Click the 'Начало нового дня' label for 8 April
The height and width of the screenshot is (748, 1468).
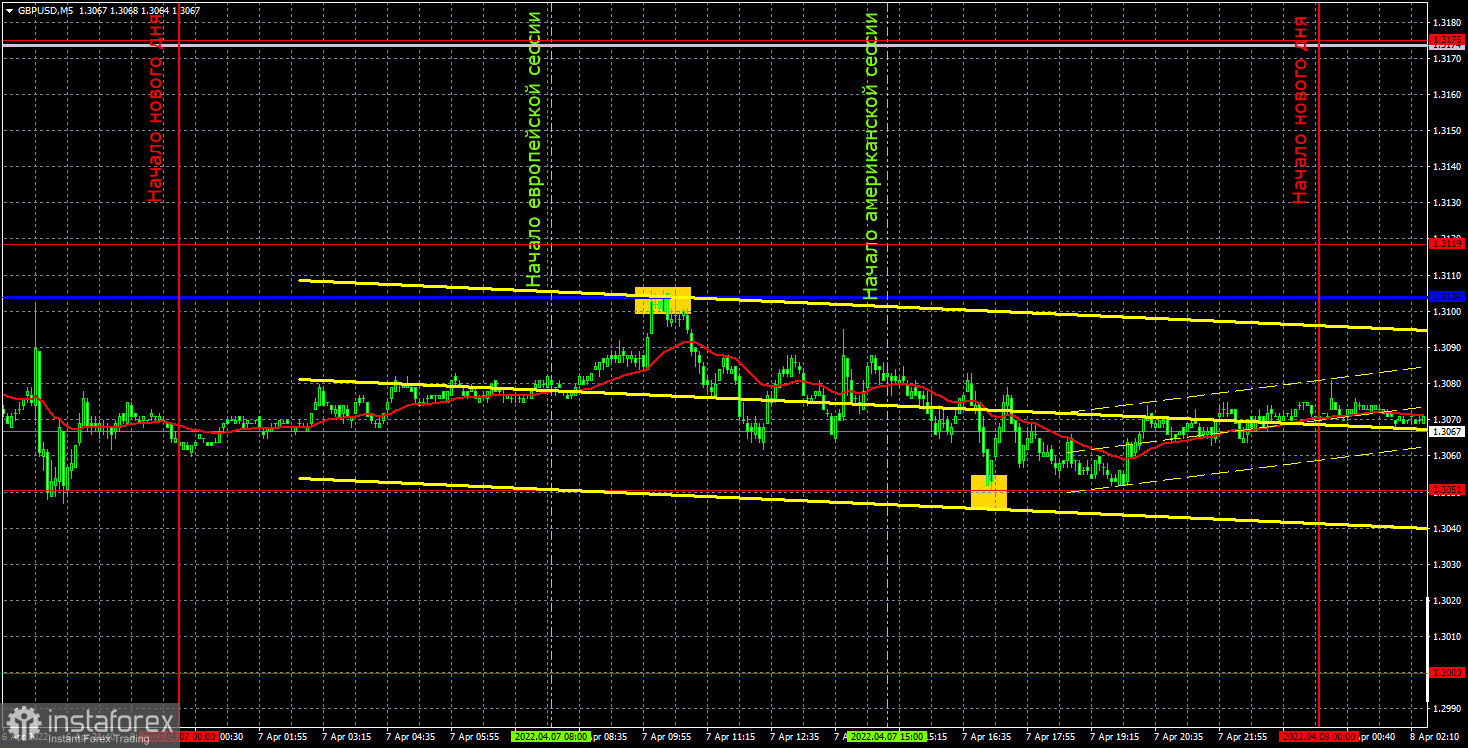click(1300, 110)
